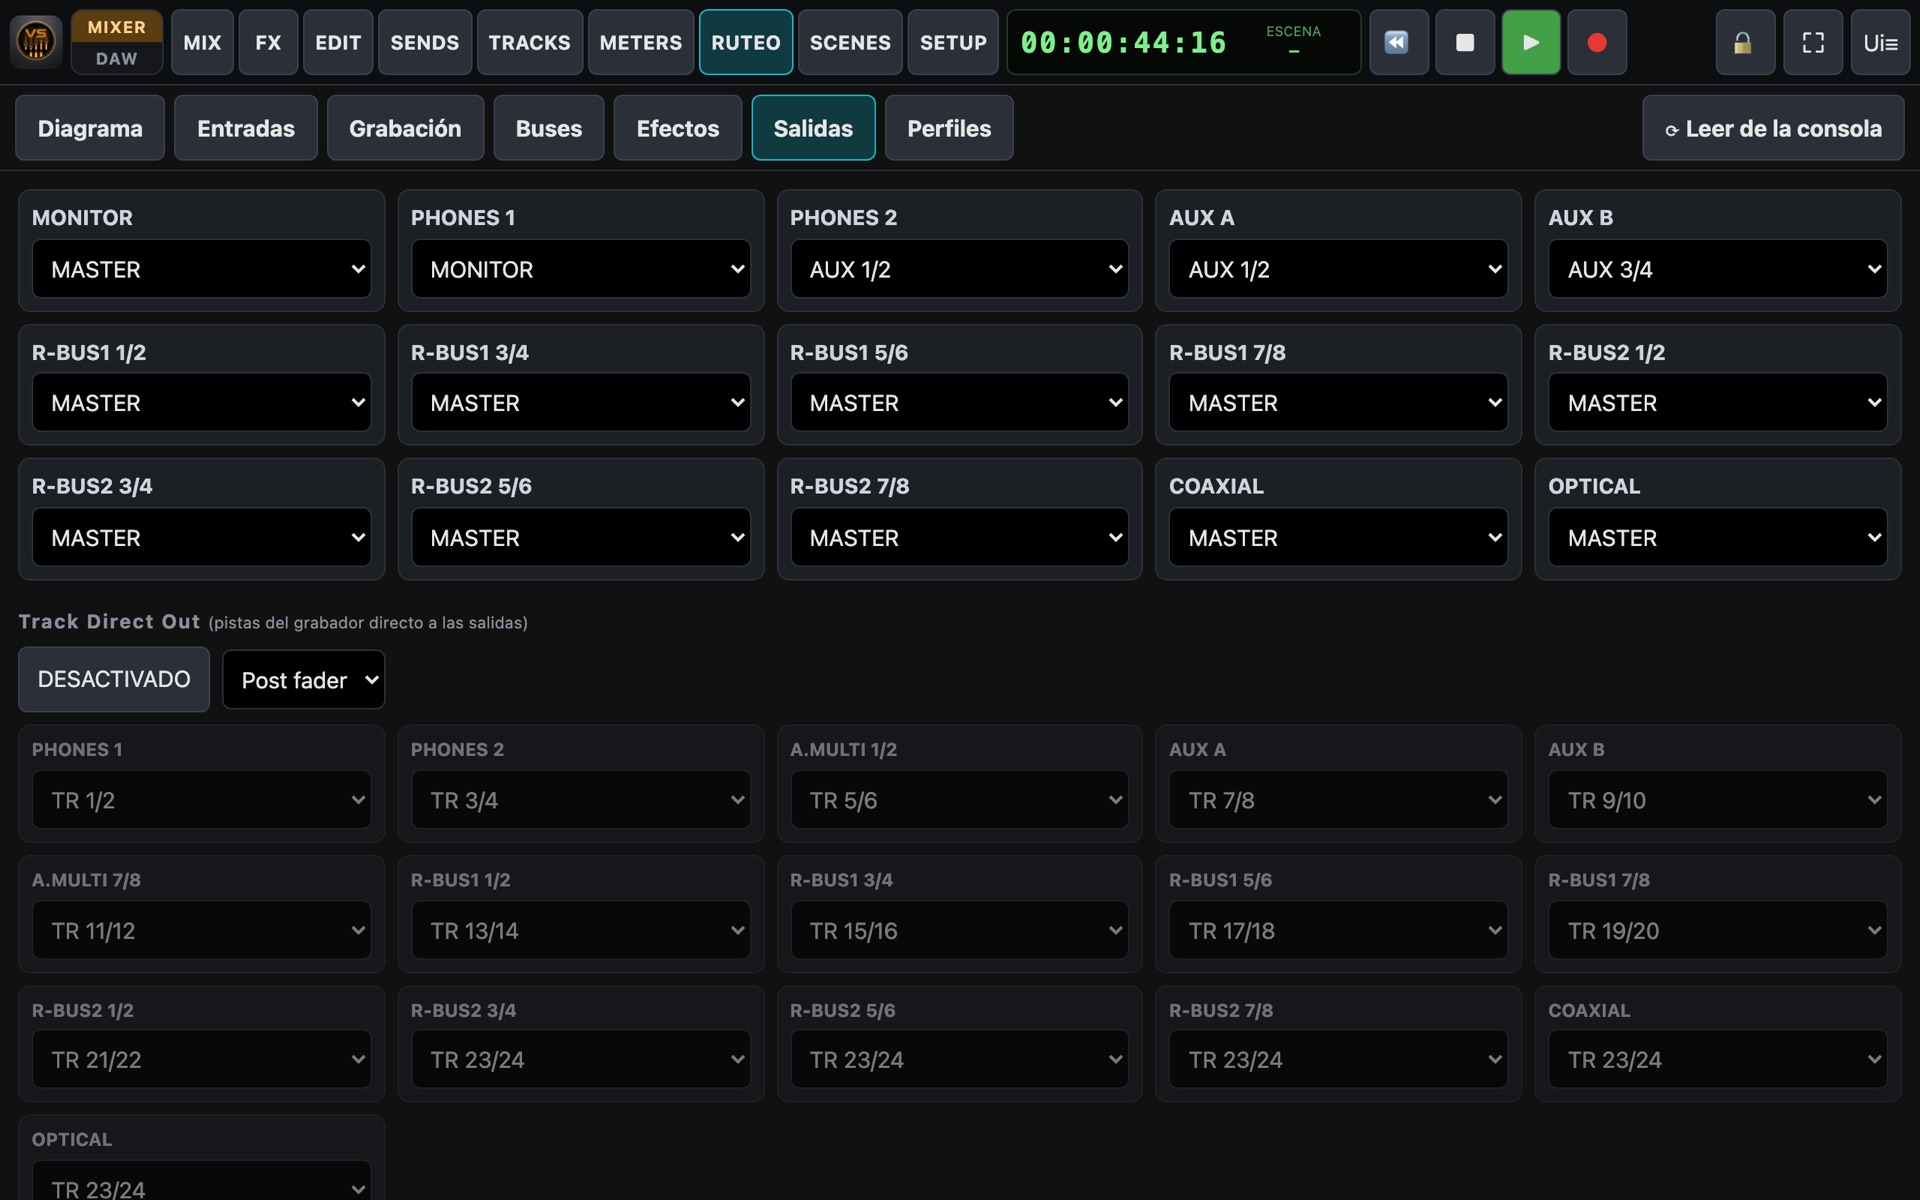The height and width of the screenshot is (1200, 1920).
Task: Toggle Track Direct Out DESACTIVADO button
Action: [x=114, y=679]
